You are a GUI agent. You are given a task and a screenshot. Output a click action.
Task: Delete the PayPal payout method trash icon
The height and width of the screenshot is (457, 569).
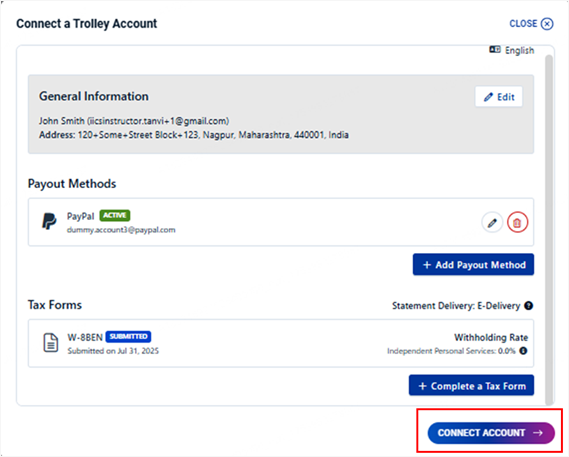tap(517, 223)
